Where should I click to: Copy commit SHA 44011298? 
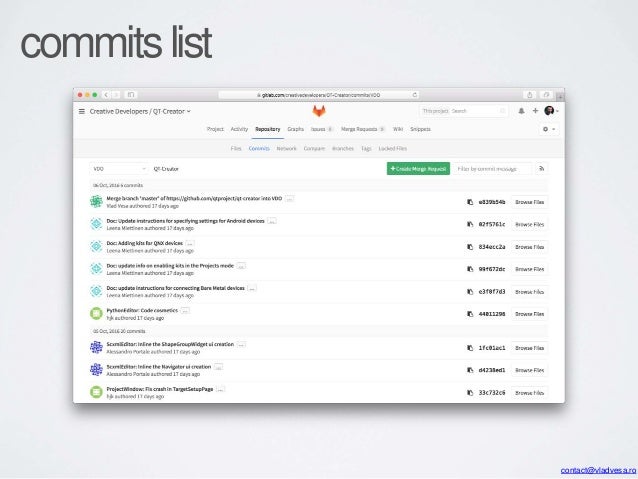click(470, 314)
